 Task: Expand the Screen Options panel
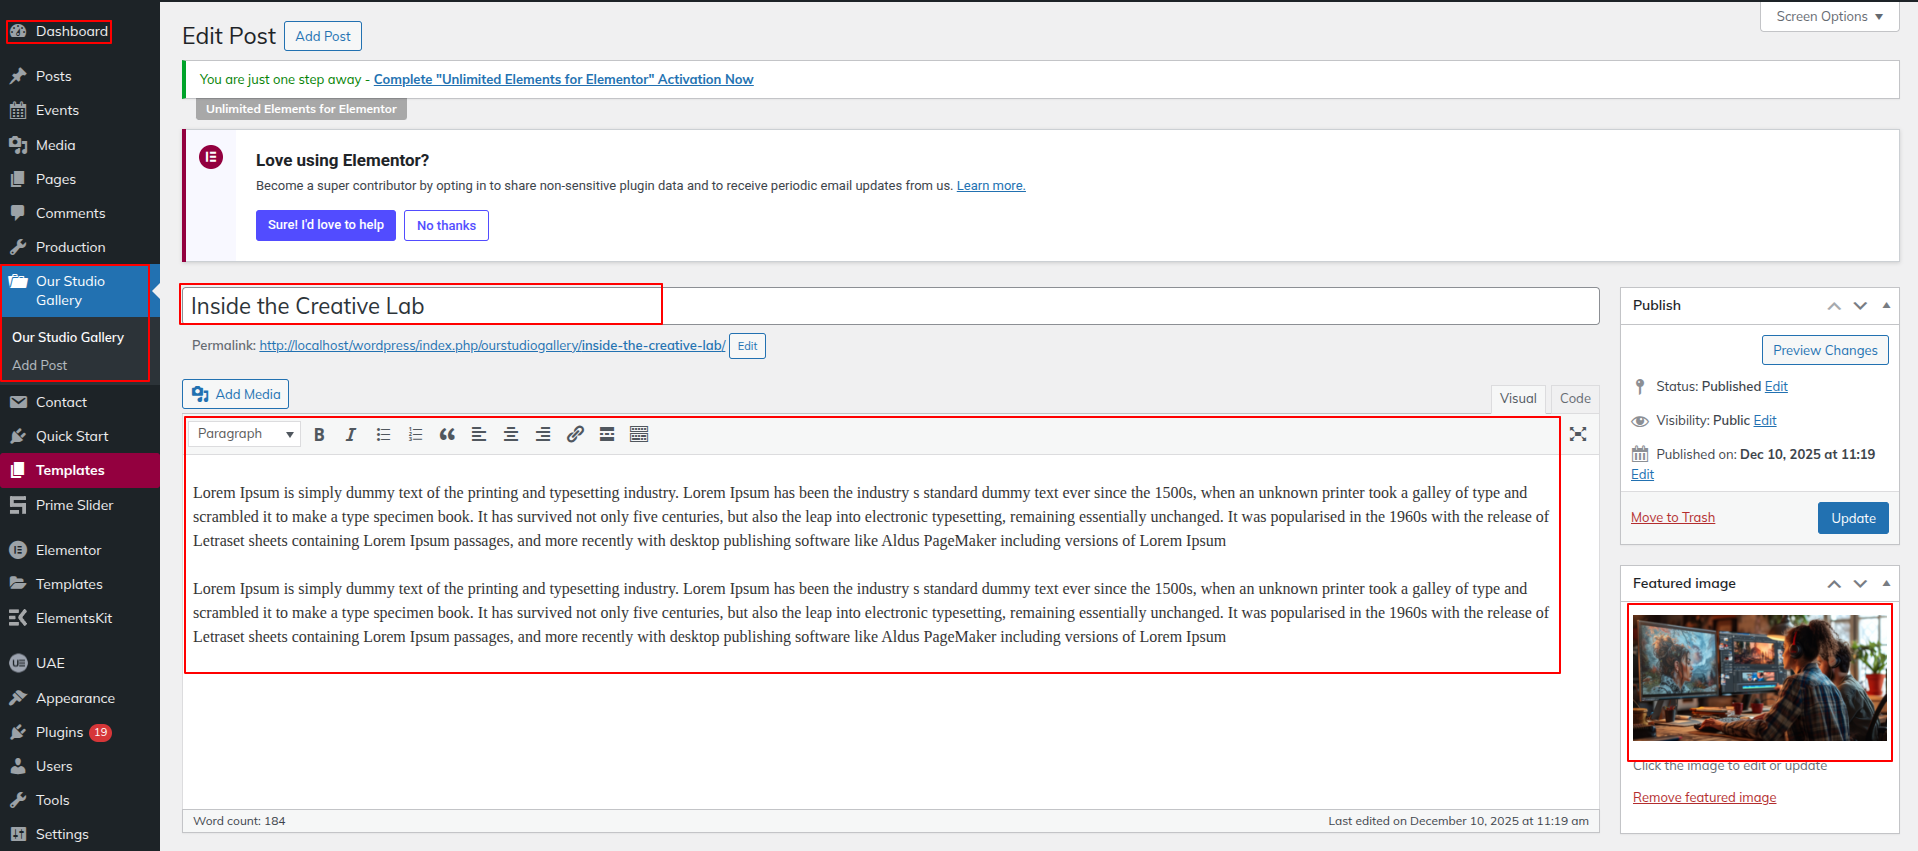1829,17
